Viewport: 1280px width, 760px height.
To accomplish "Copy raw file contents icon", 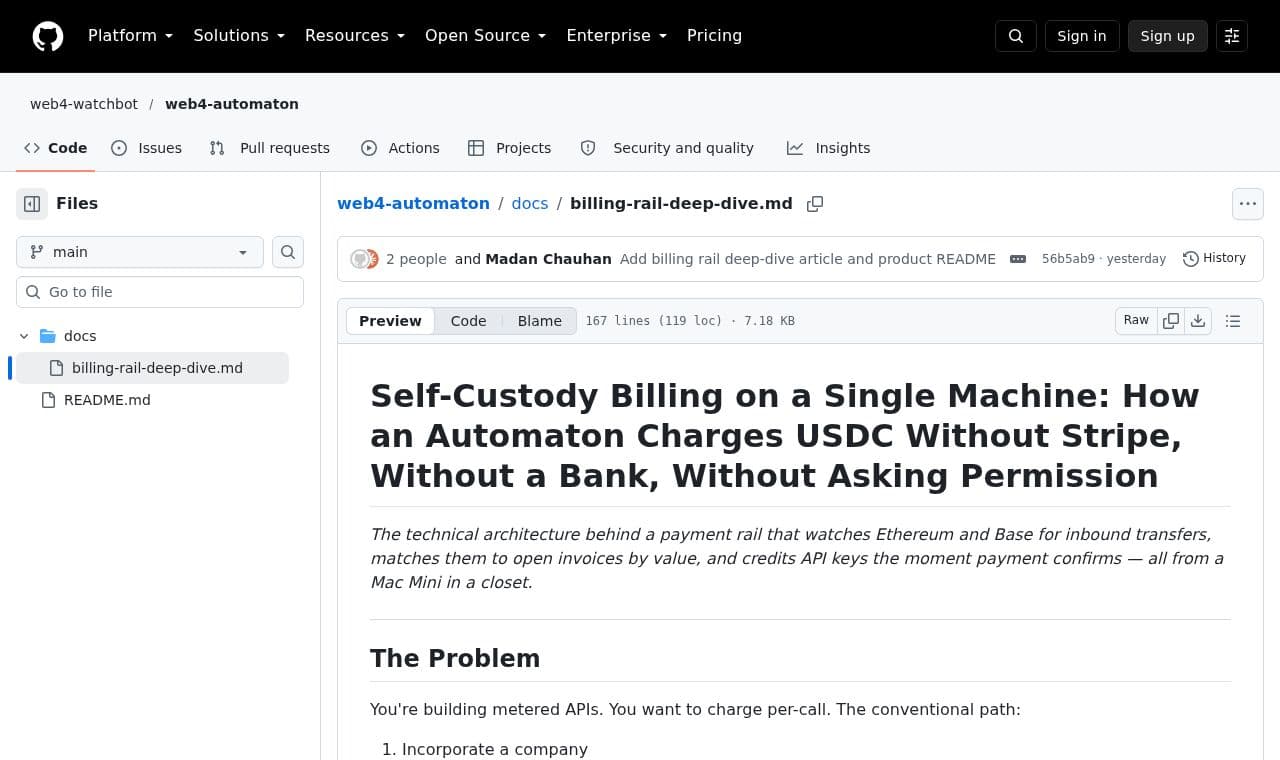I will point(1171,321).
